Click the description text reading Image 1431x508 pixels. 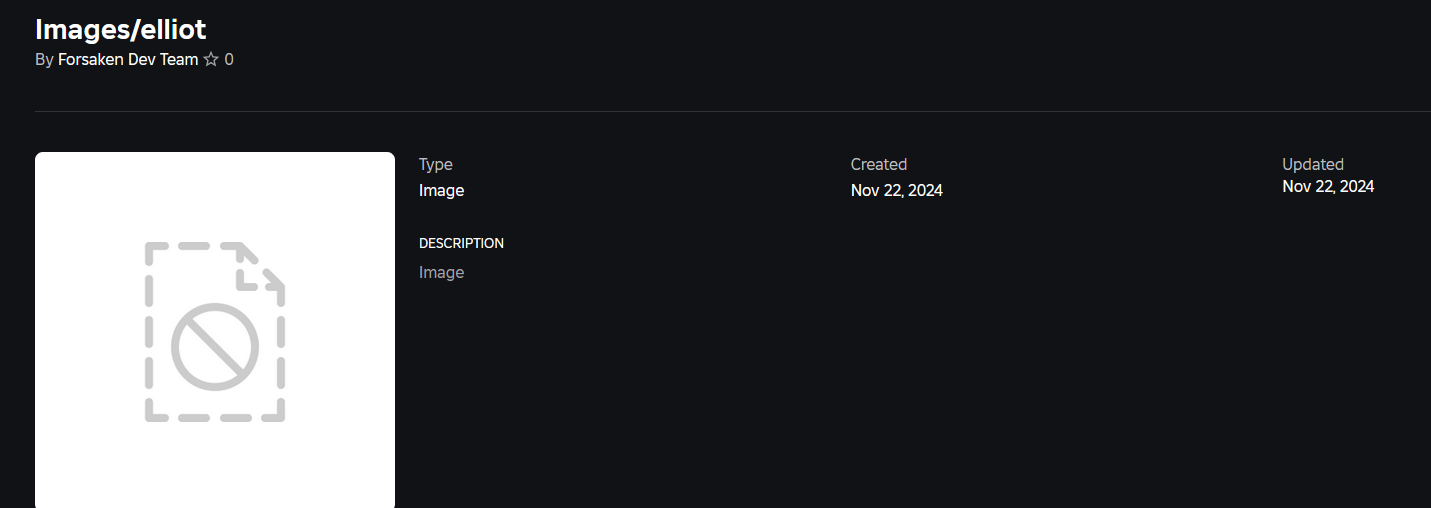[441, 273]
